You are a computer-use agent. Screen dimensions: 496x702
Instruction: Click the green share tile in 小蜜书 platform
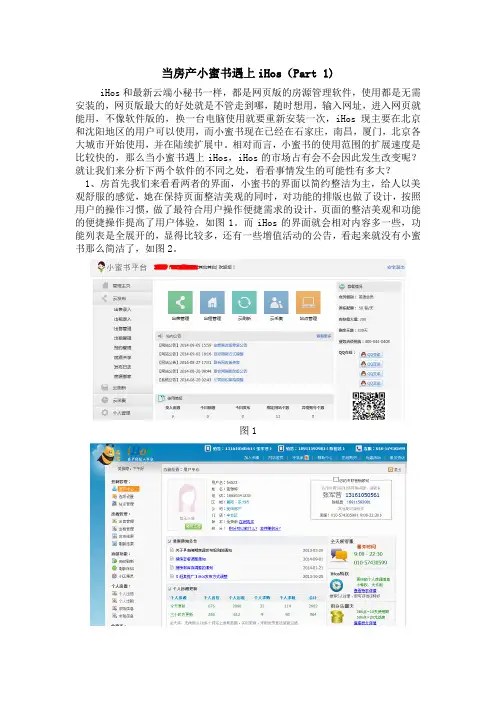click(x=180, y=303)
